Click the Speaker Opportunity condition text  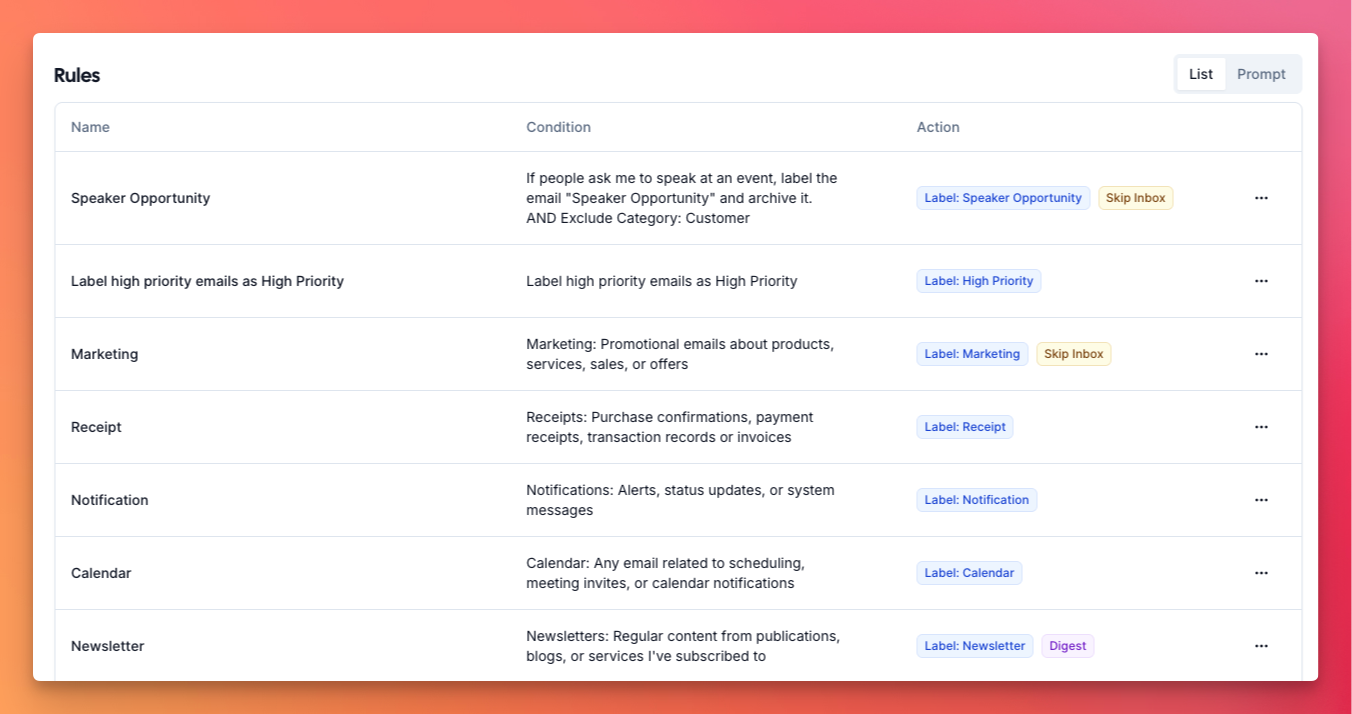point(682,198)
